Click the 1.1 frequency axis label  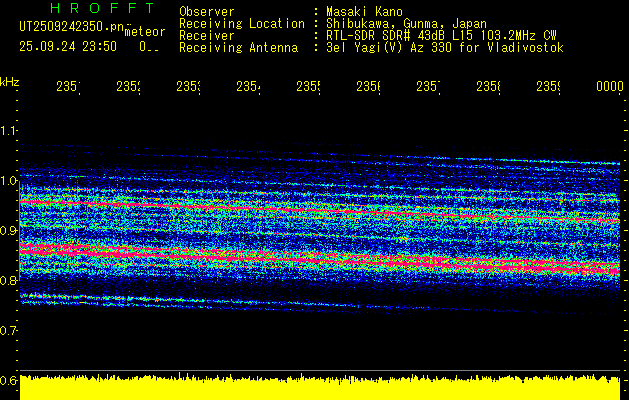pyautogui.click(x=8, y=130)
